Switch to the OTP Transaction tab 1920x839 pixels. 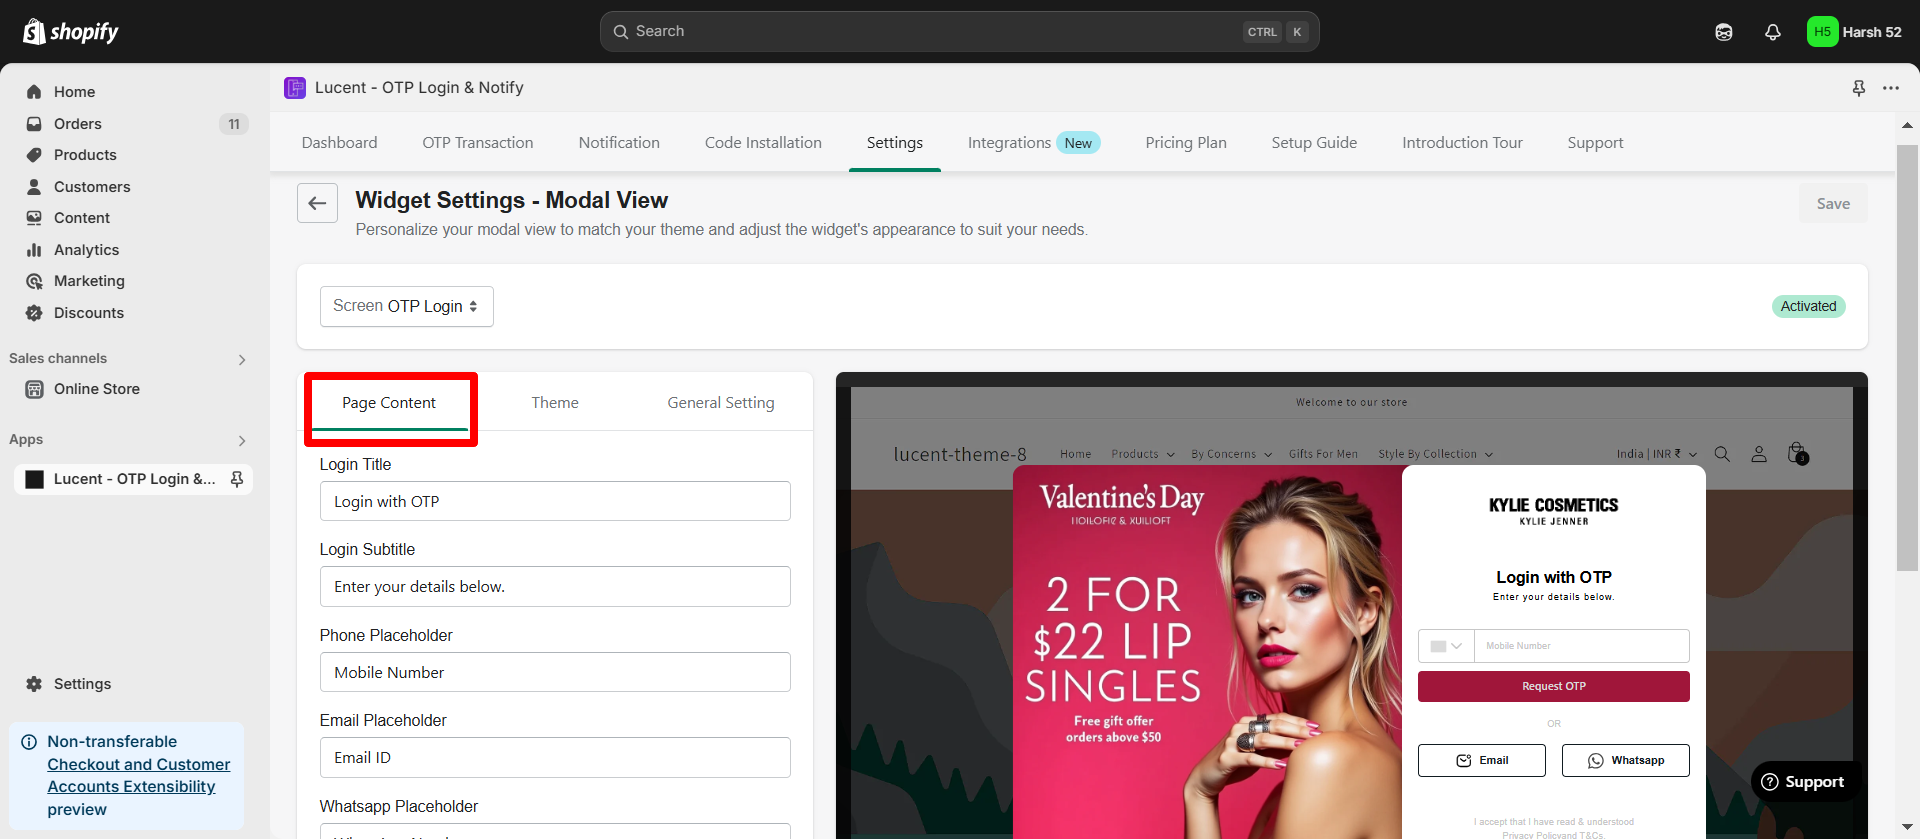click(x=478, y=143)
